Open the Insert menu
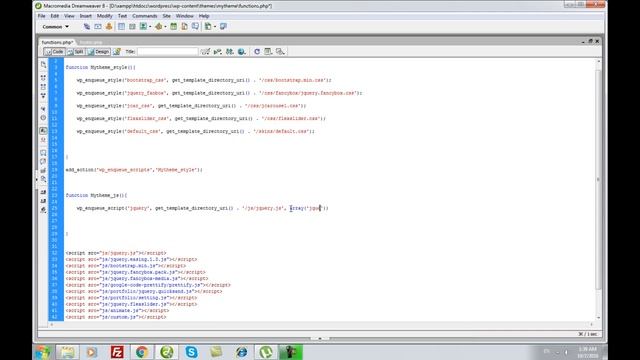 pyautogui.click(x=86, y=16)
